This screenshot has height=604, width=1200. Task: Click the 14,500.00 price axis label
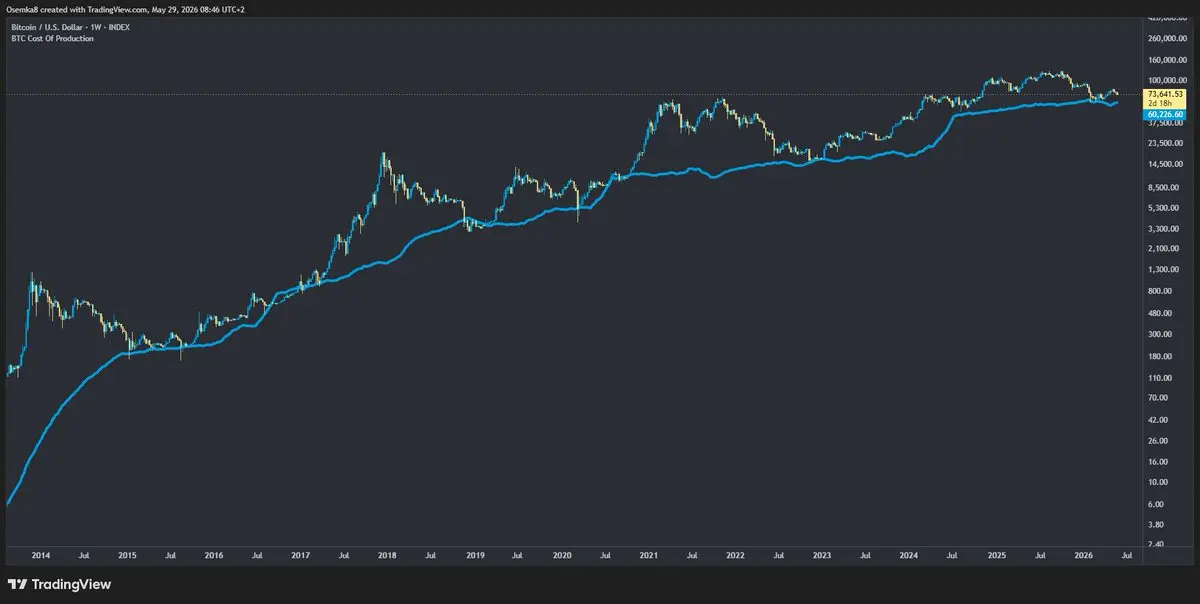1166,165
